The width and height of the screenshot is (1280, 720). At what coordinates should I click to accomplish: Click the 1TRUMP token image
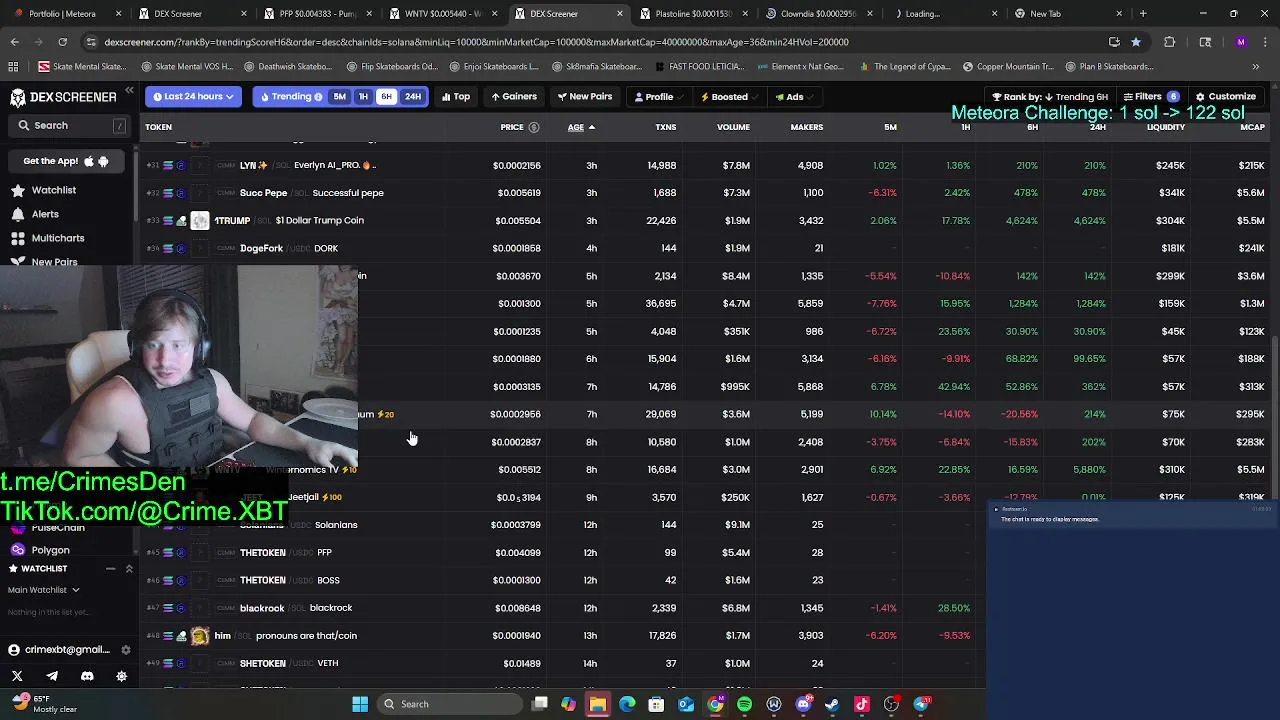click(200, 220)
